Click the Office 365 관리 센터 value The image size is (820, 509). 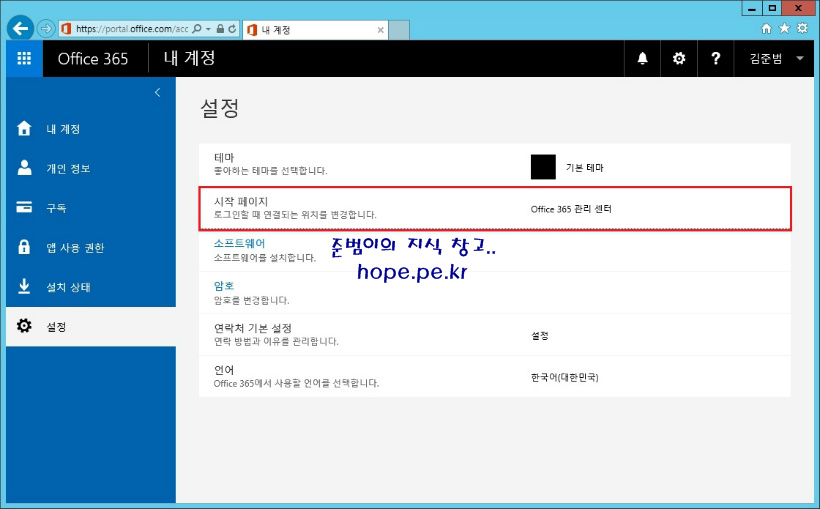tap(571, 209)
